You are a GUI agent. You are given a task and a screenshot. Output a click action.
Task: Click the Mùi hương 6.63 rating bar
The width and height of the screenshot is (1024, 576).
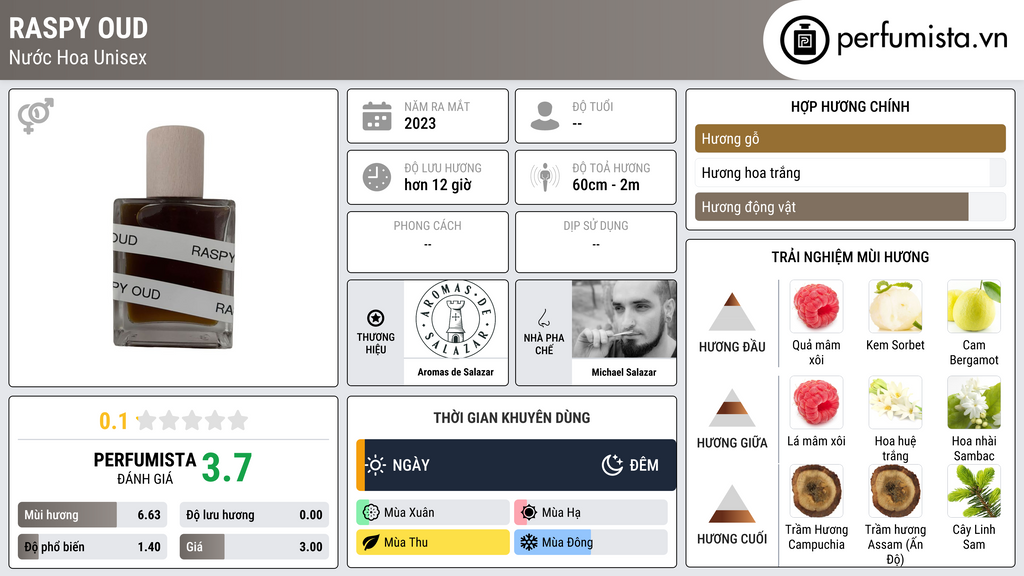point(92,515)
